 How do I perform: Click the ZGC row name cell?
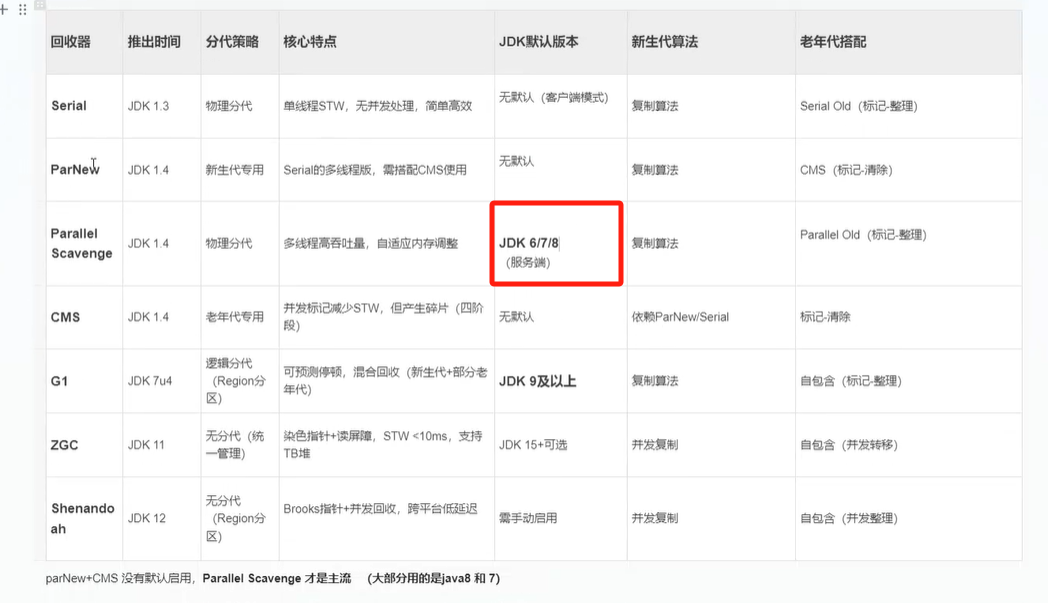(65, 445)
